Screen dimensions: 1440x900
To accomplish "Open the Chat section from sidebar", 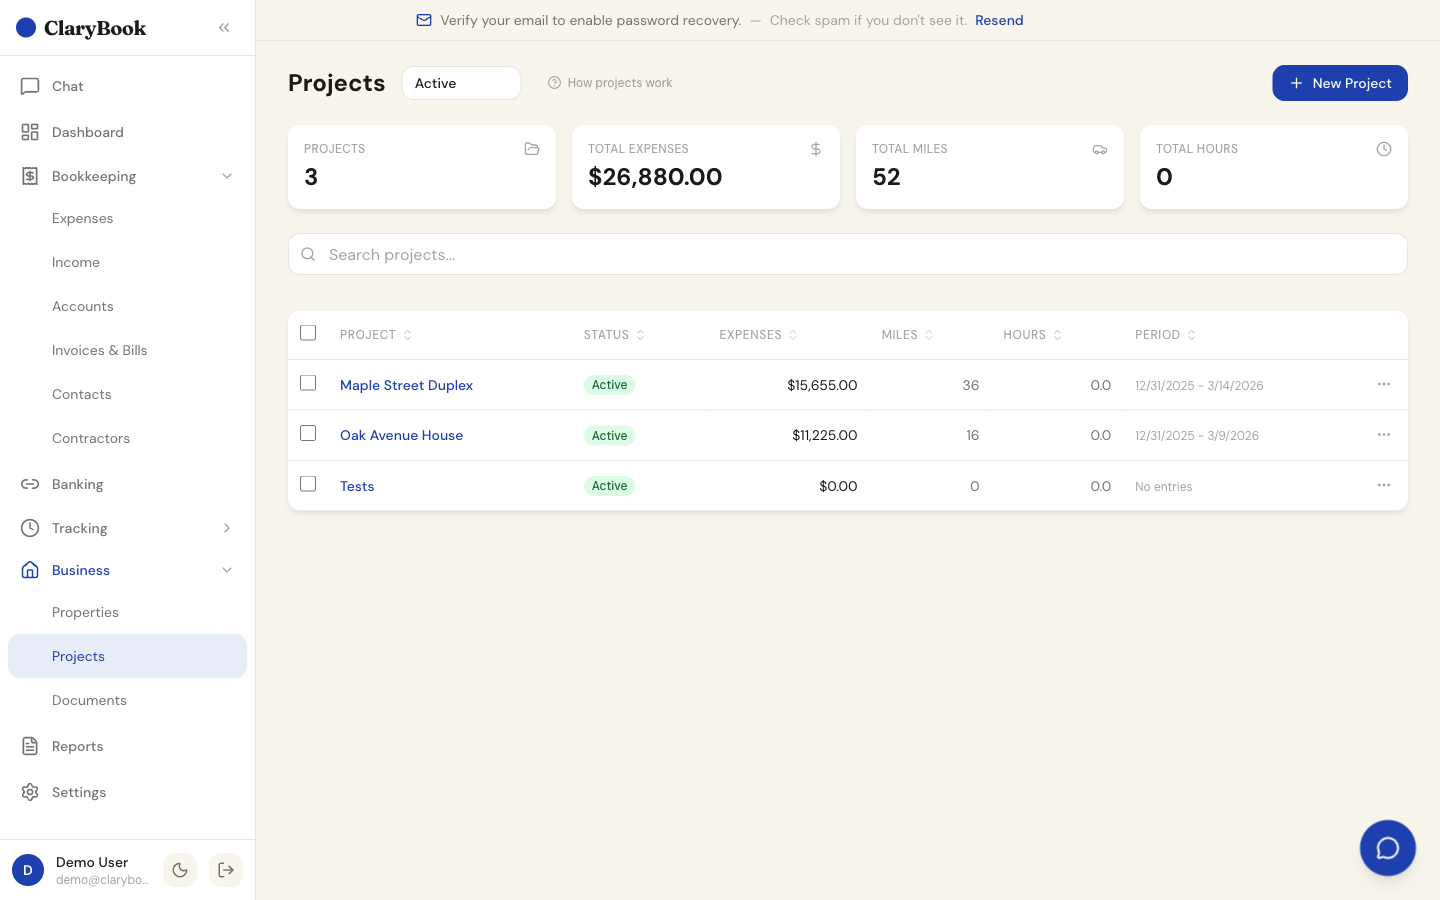I will pos(67,86).
